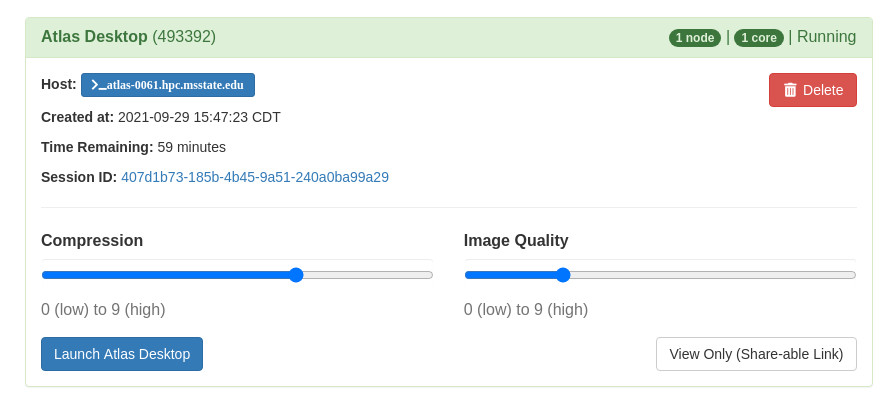
Task: Click the Created at timestamp text
Action: [x=199, y=117]
